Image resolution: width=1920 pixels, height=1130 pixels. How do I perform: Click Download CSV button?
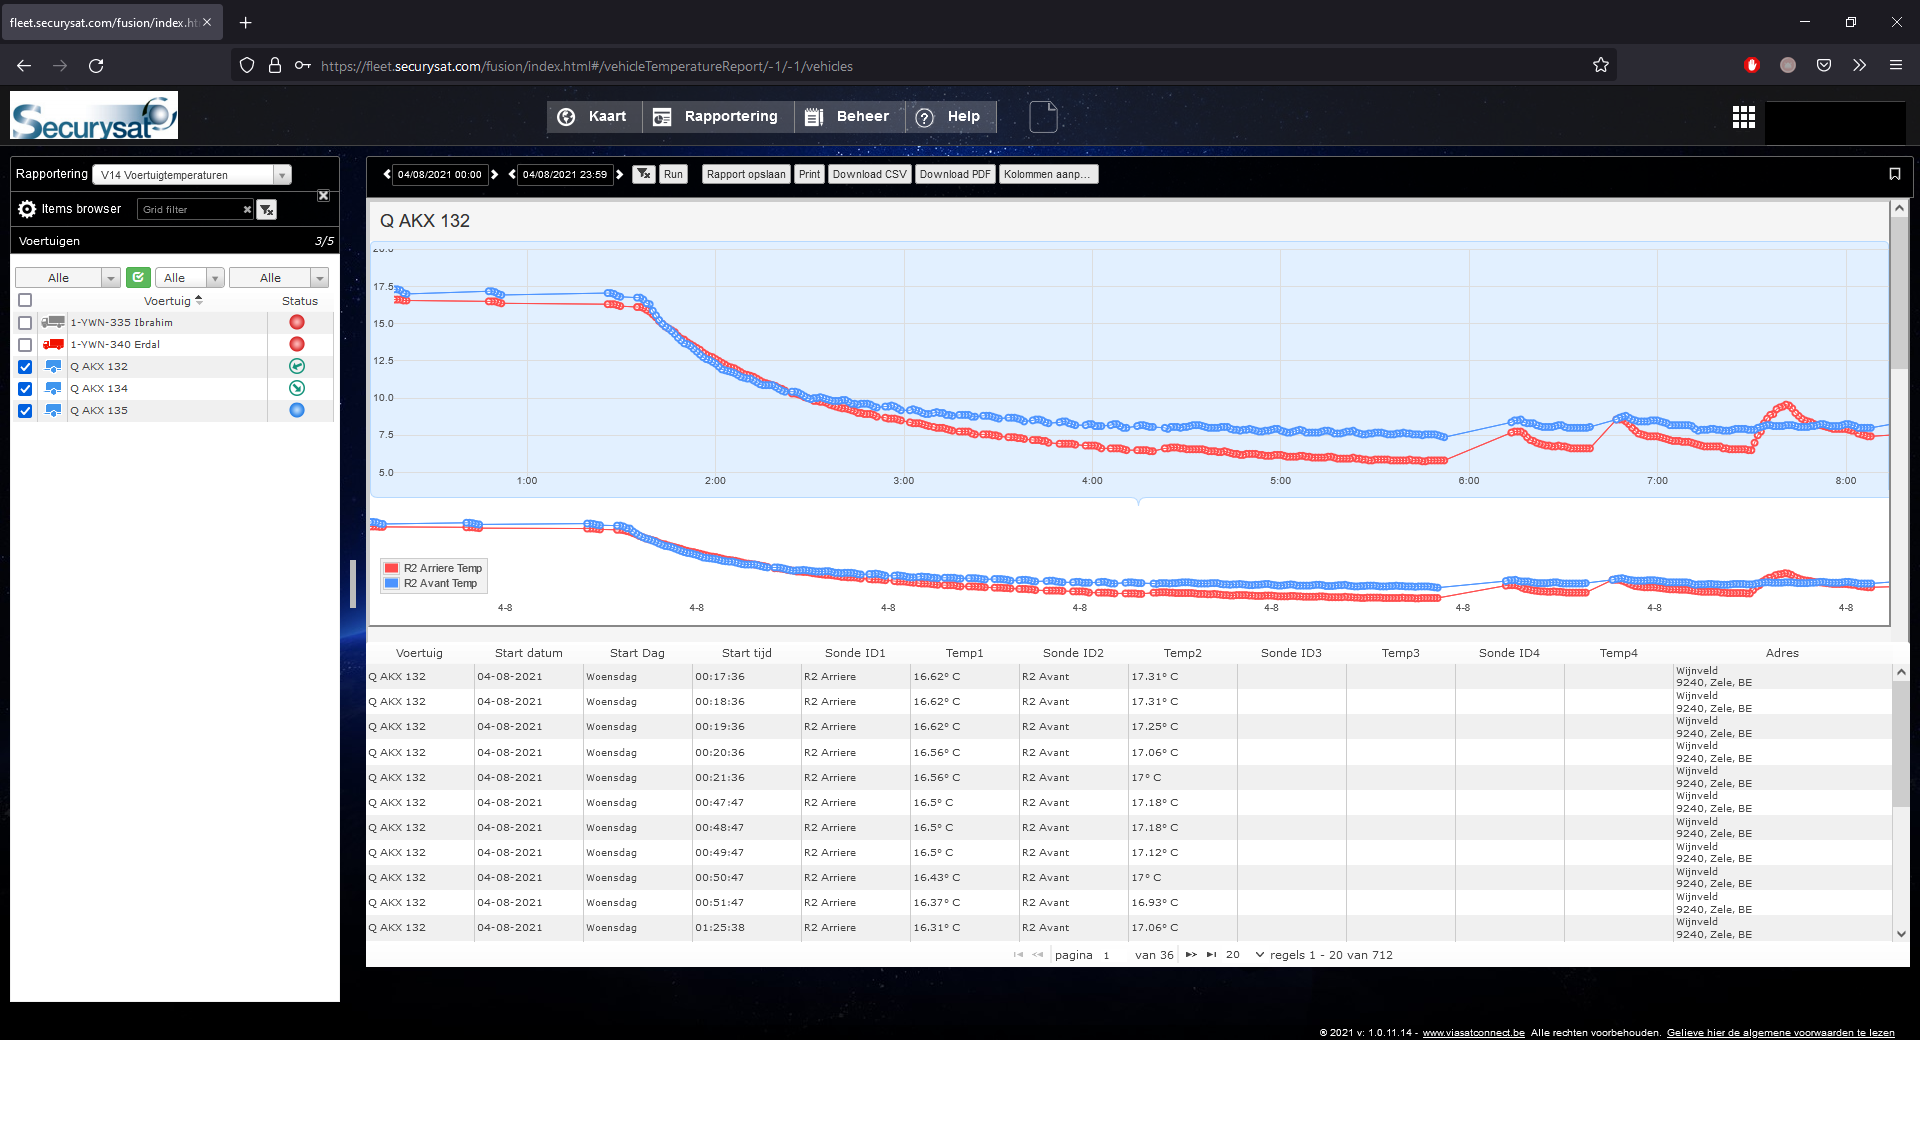[869, 174]
